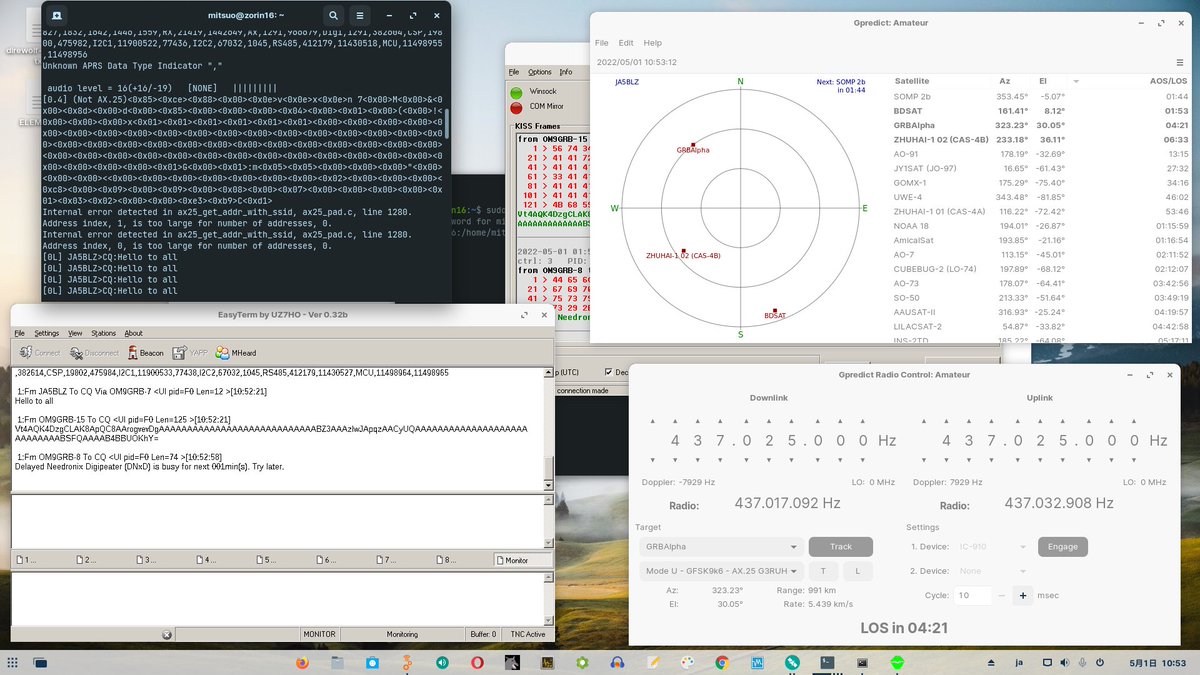1200x675 pixels.
Task: Click the ZHUHAI-1 02 marker on the polar plot
Action: click(x=684, y=251)
